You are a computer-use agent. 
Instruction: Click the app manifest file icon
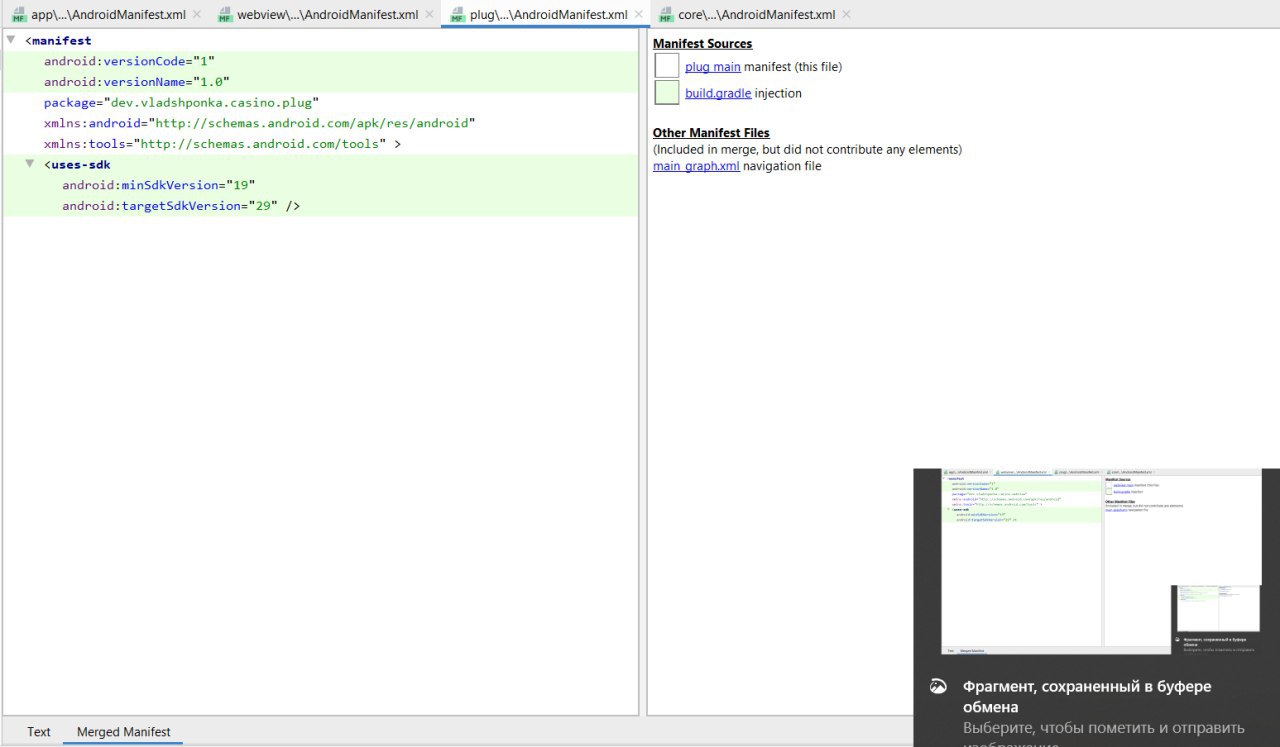pyautogui.click(x=19, y=14)
